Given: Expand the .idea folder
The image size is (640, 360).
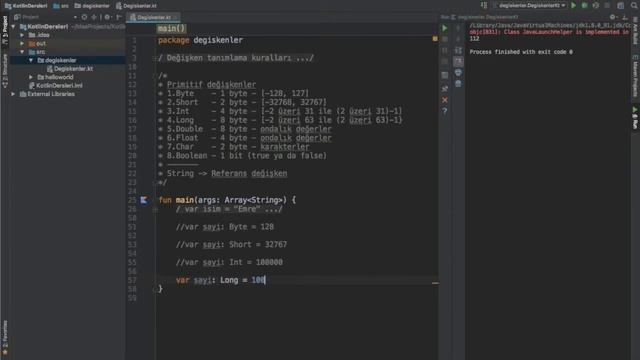Looking at the screenshot, I should pyautogui.click(x=22, y=35).
